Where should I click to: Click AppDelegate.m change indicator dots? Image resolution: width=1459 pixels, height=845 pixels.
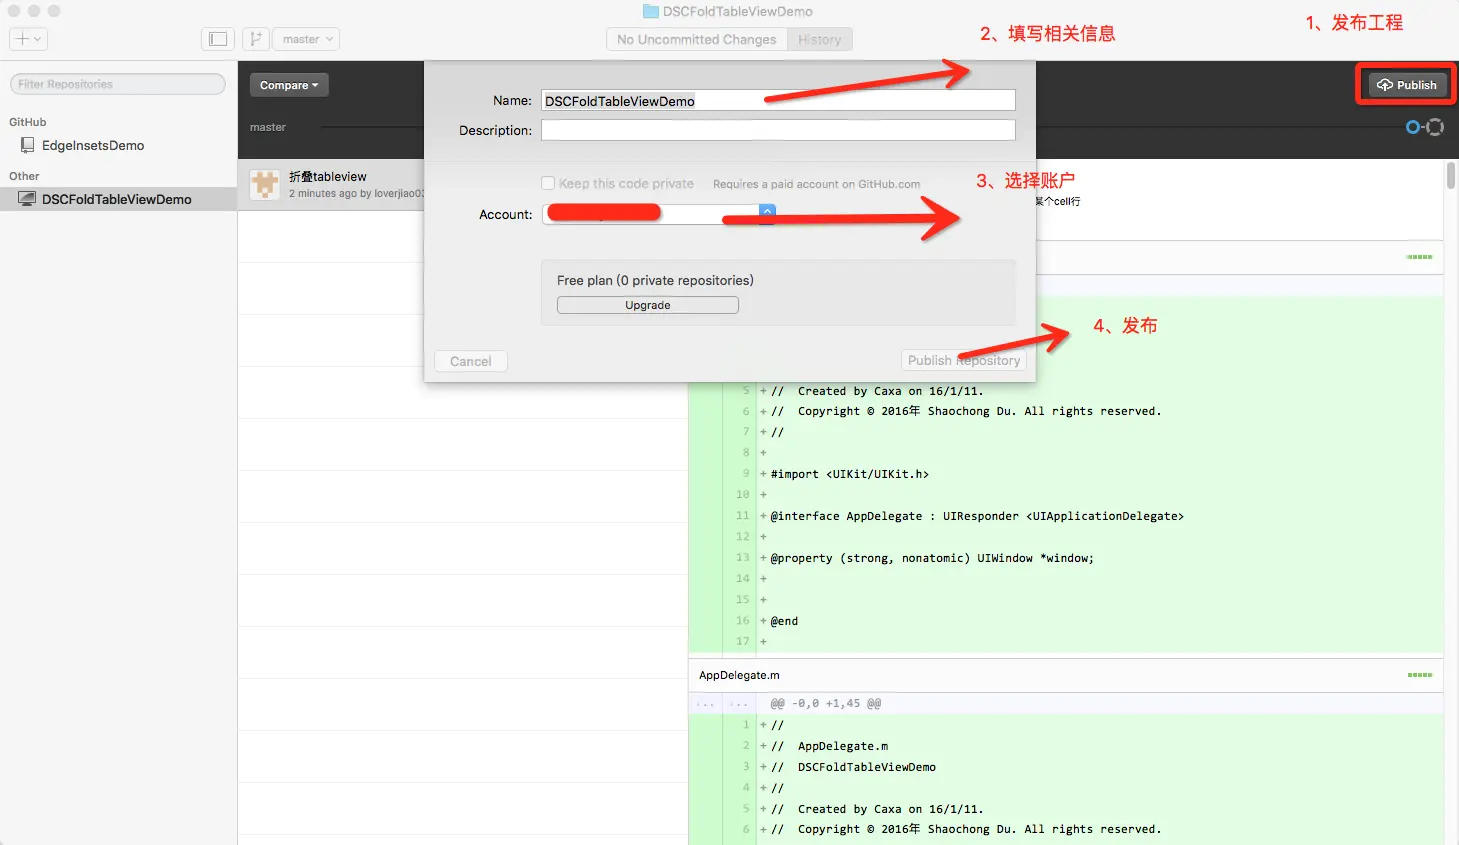tap(1420, 675)
